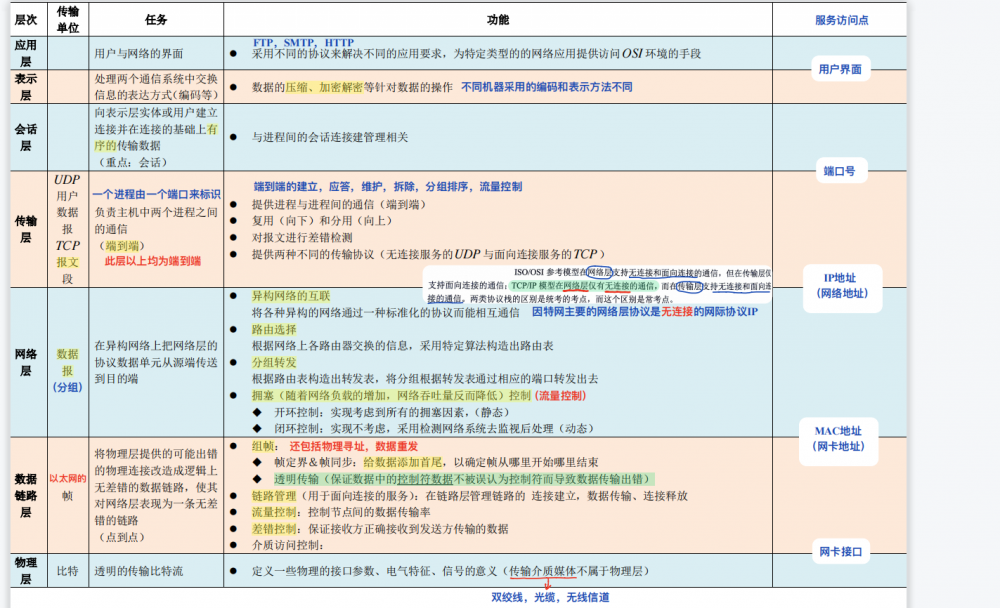Click the '用户界面' callout label
The height and width of the screenshot is (608, 1000).
pyautogui.click(x=840, y=69)
